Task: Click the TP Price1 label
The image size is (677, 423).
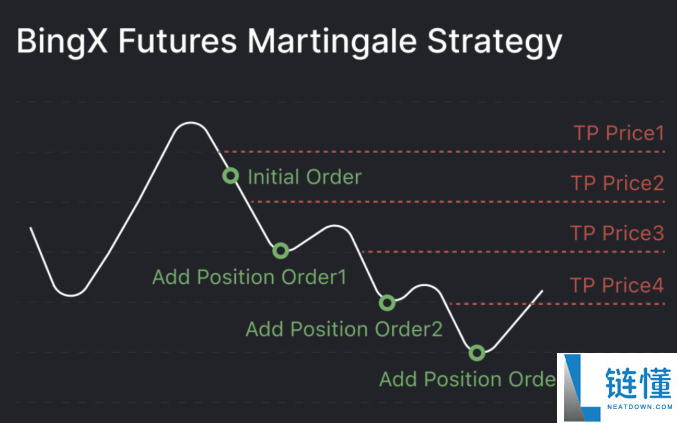Action: tap(619, 133)
